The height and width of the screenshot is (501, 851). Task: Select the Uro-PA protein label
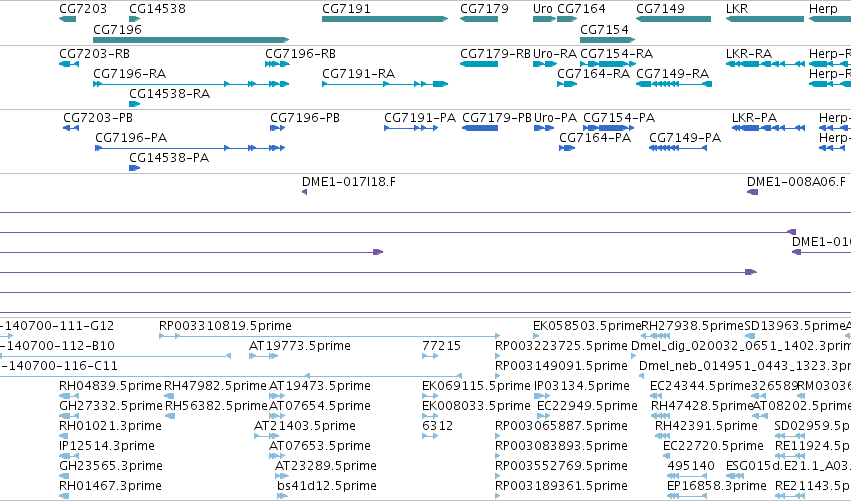coord(556,118)
